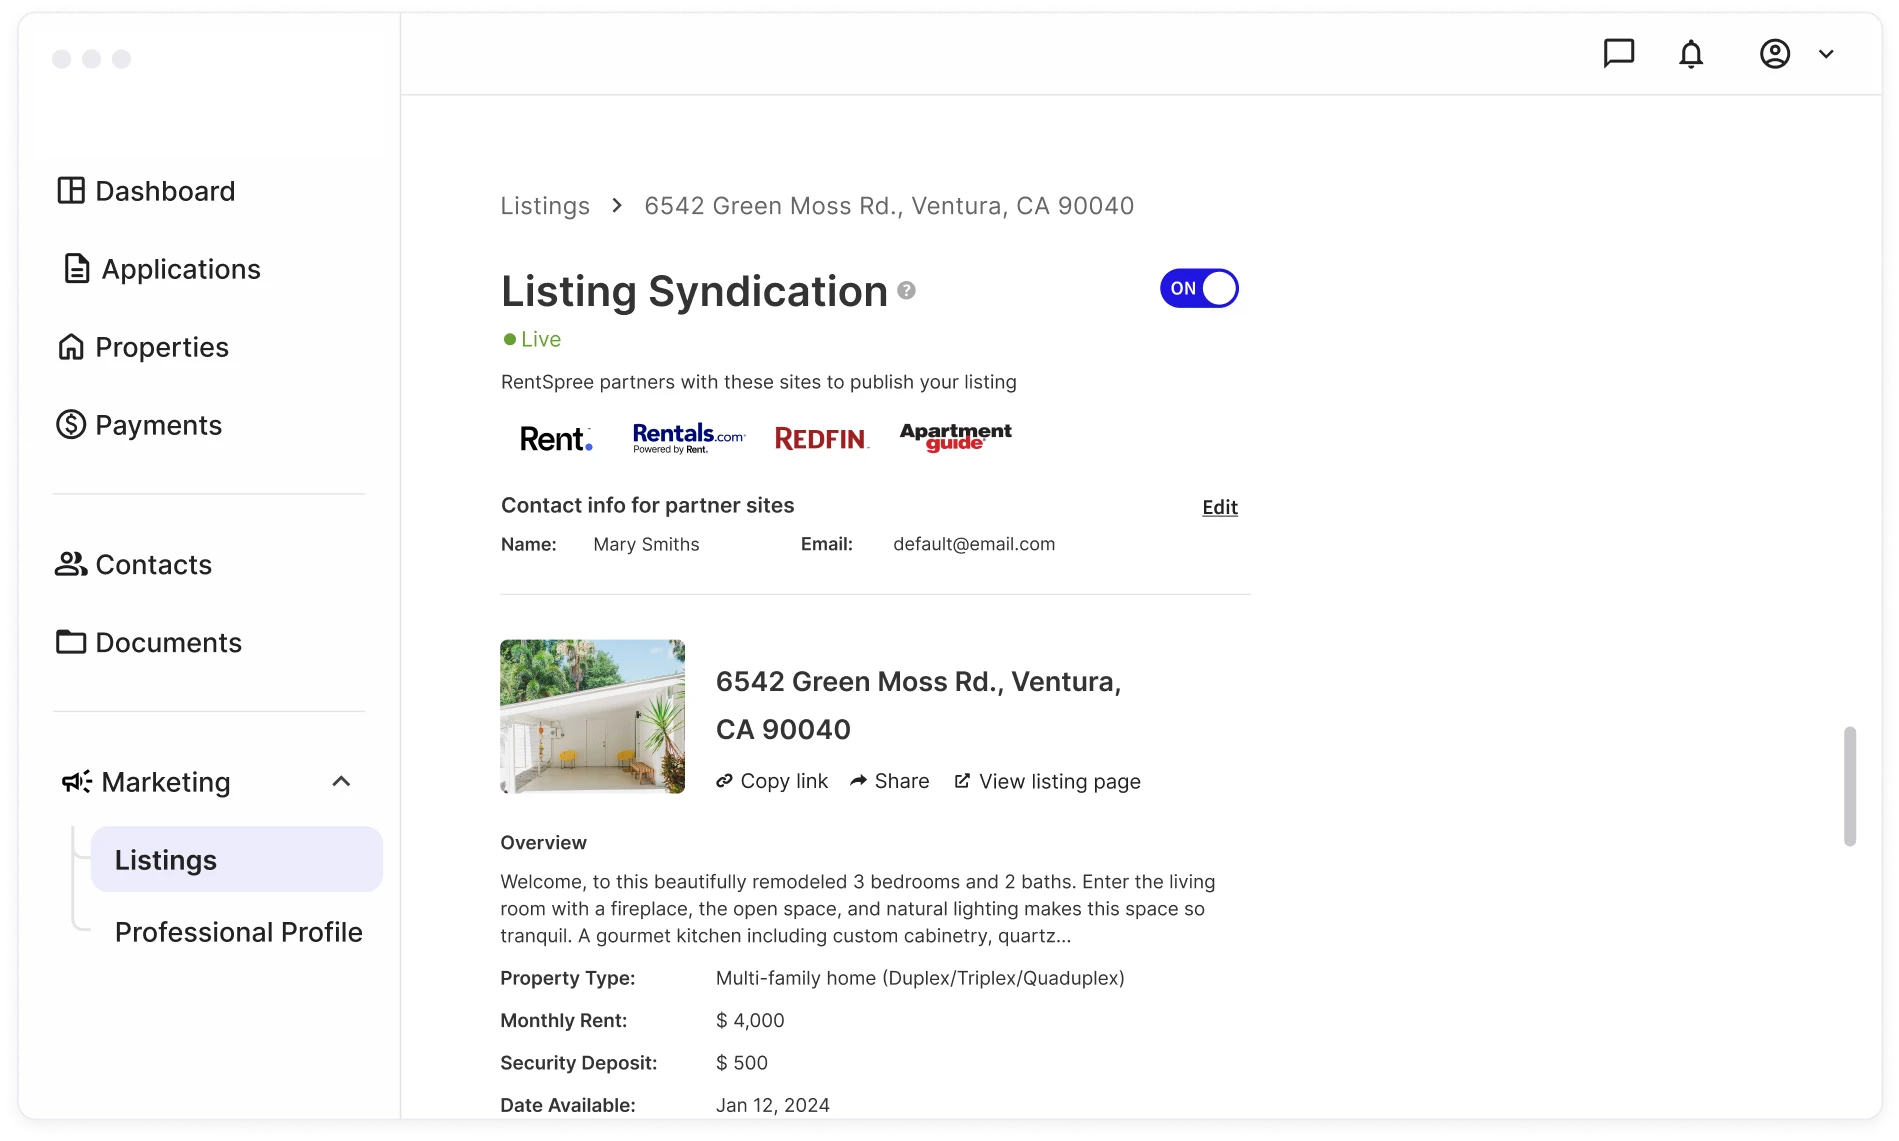Select the Properties icon

point(71,346)
